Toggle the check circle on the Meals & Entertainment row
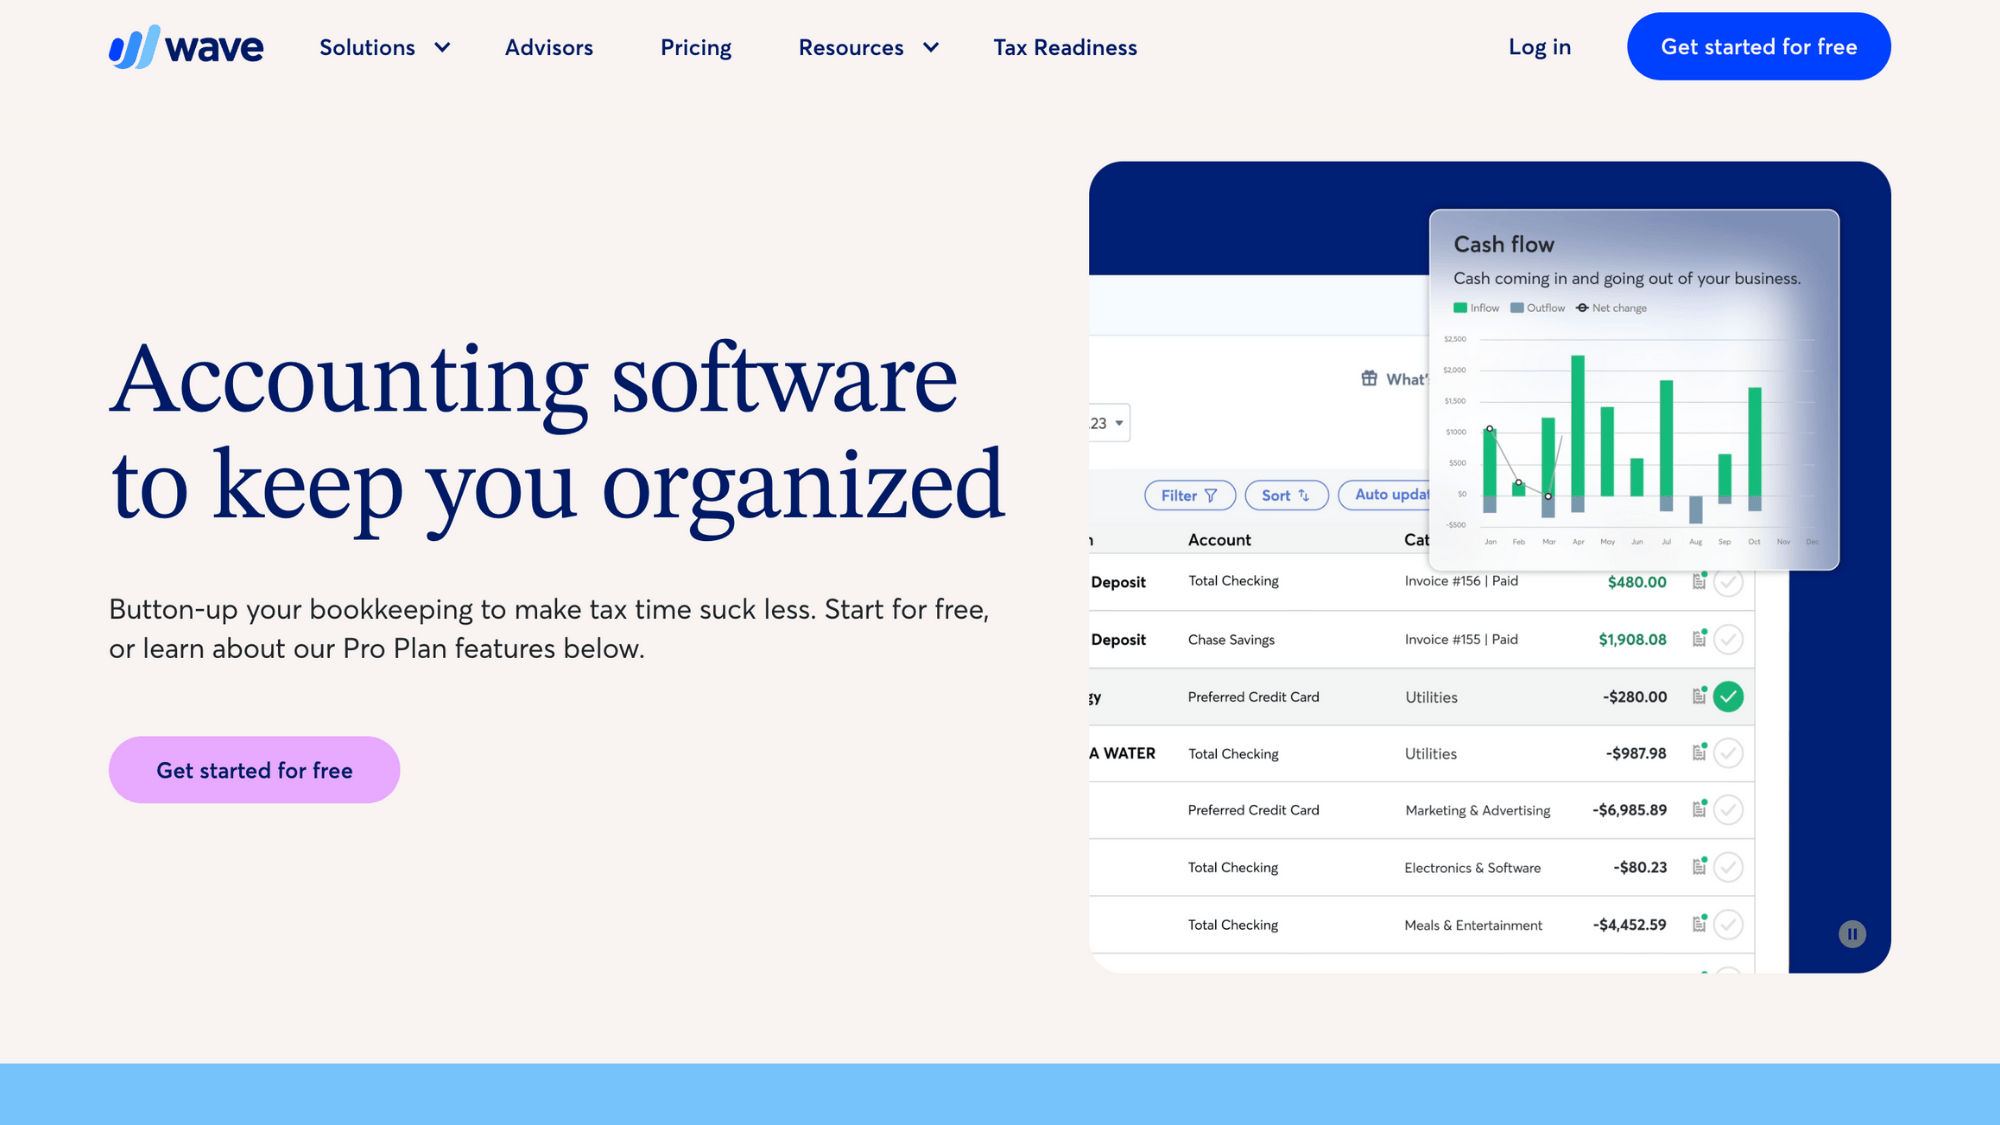 1727,924
